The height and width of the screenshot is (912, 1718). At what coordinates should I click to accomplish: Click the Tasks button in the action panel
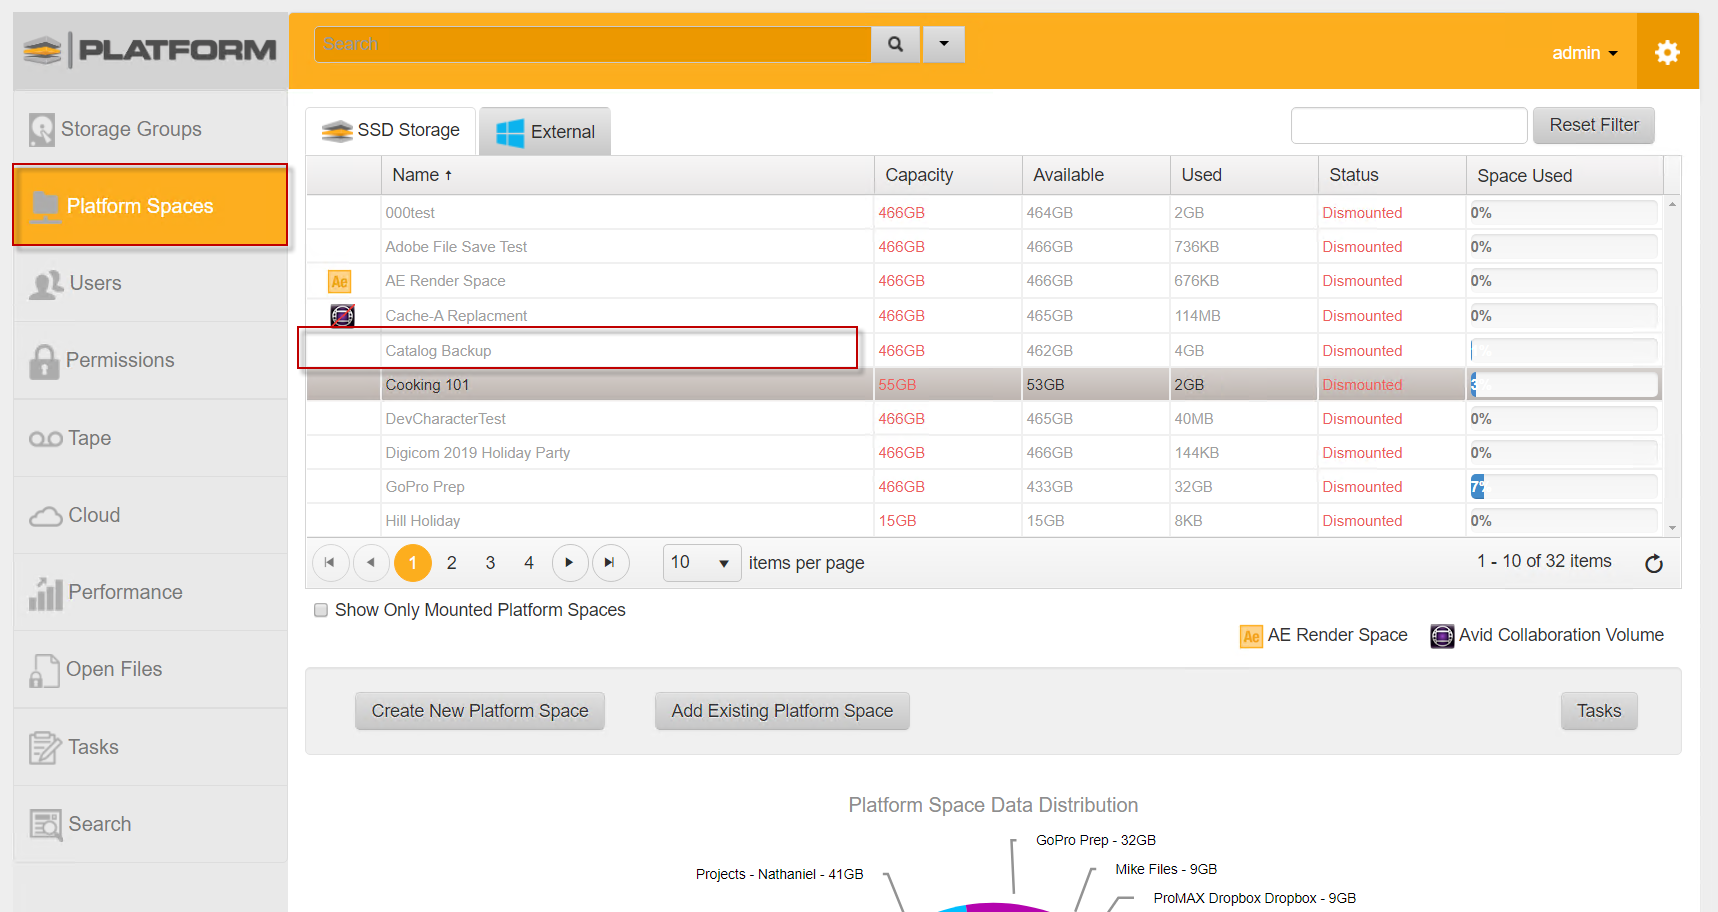[x=1599, y=711]
